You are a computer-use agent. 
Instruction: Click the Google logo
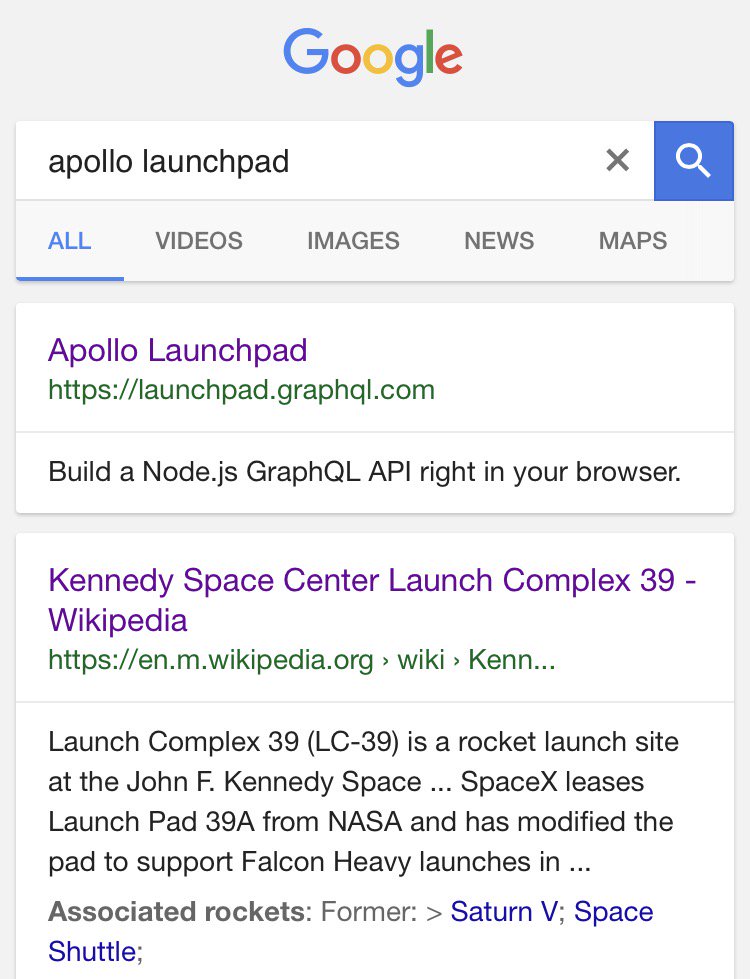pyautogui.click(x=373, y=57)
